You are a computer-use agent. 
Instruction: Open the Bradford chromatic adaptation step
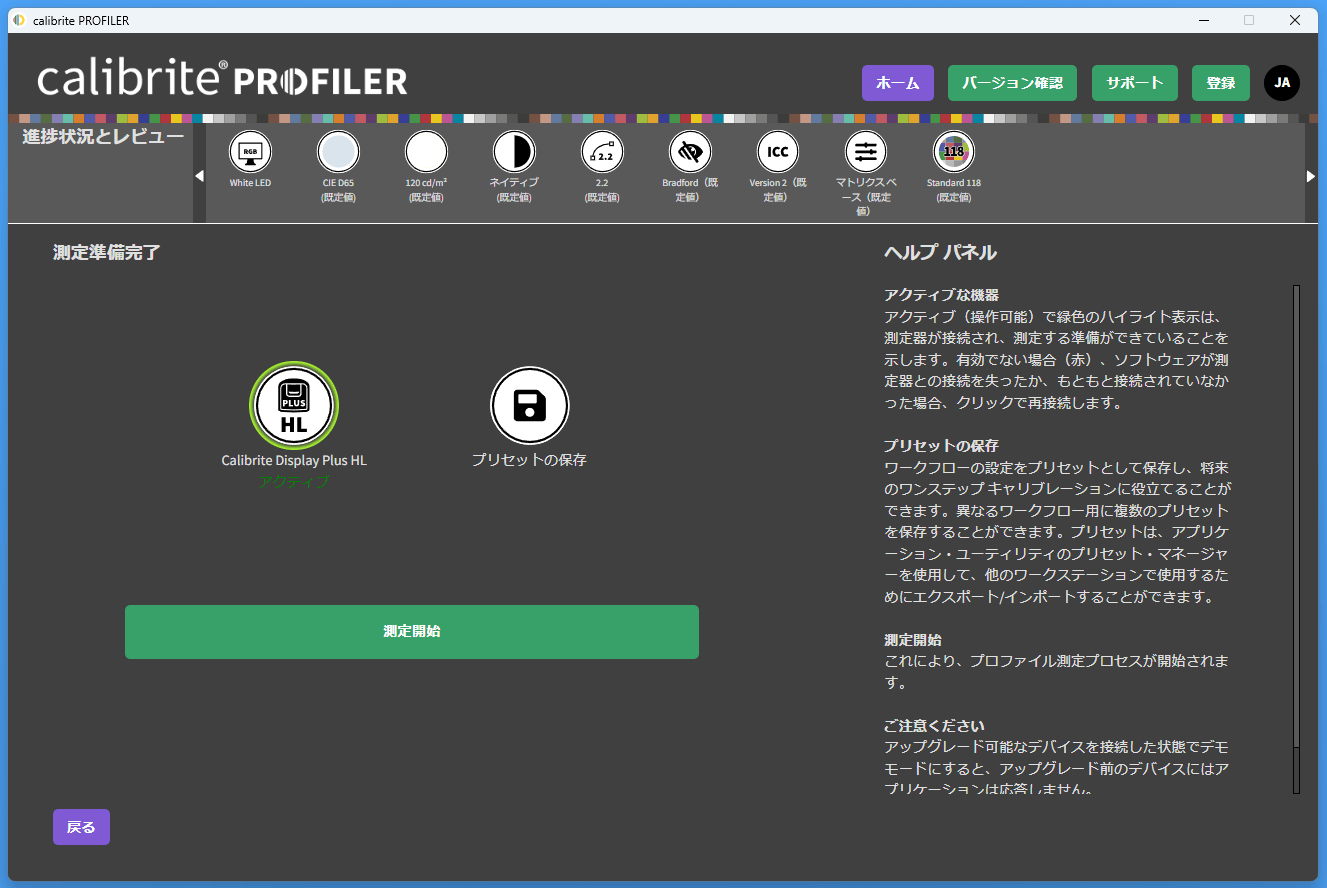click(x=690, y=152)
